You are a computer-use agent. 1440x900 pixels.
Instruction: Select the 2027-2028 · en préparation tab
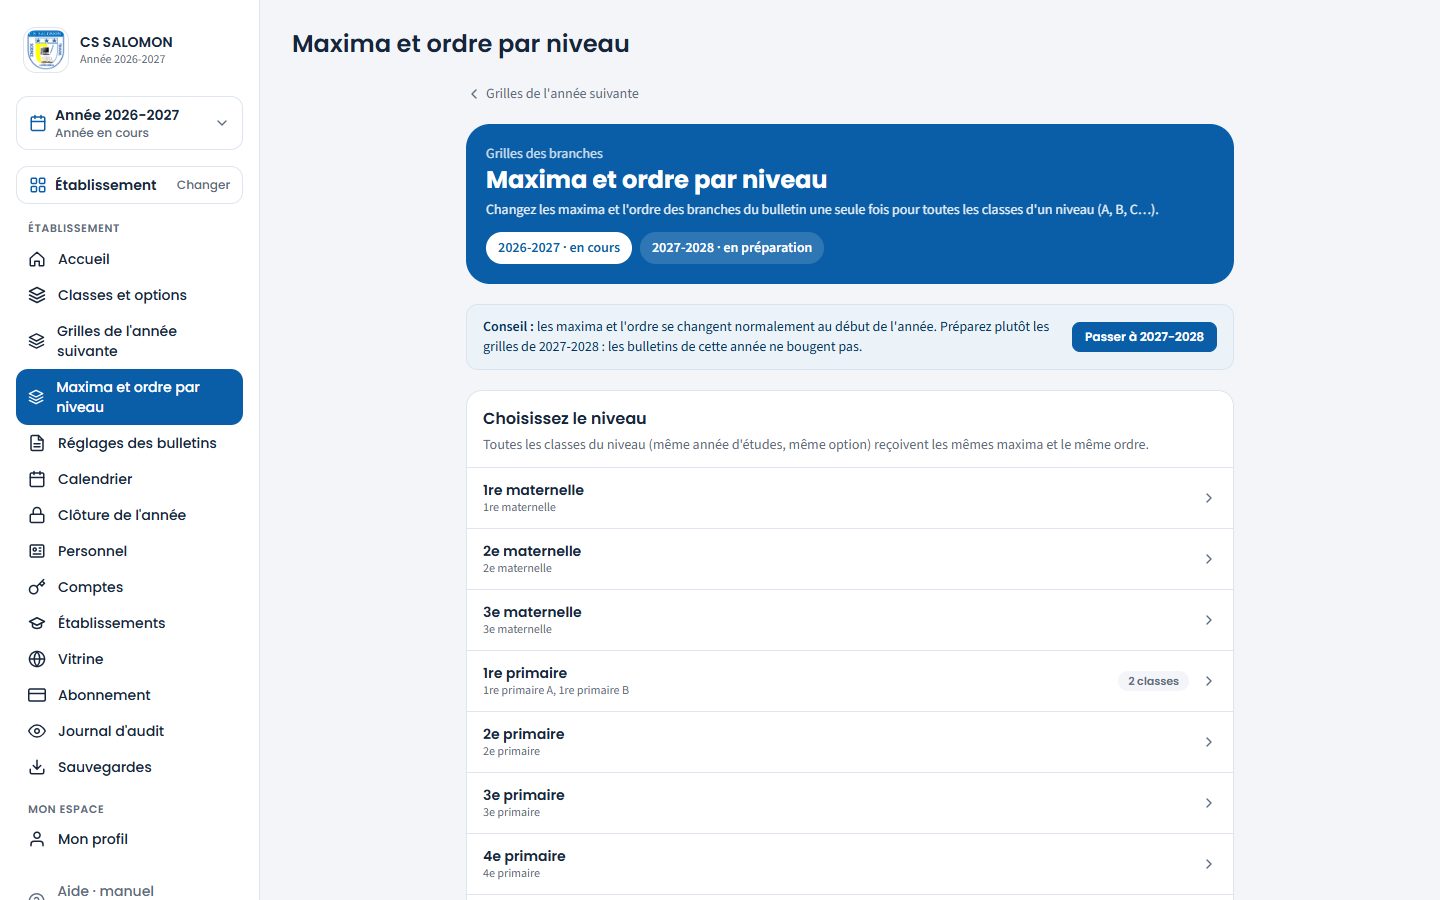[732, 248]
